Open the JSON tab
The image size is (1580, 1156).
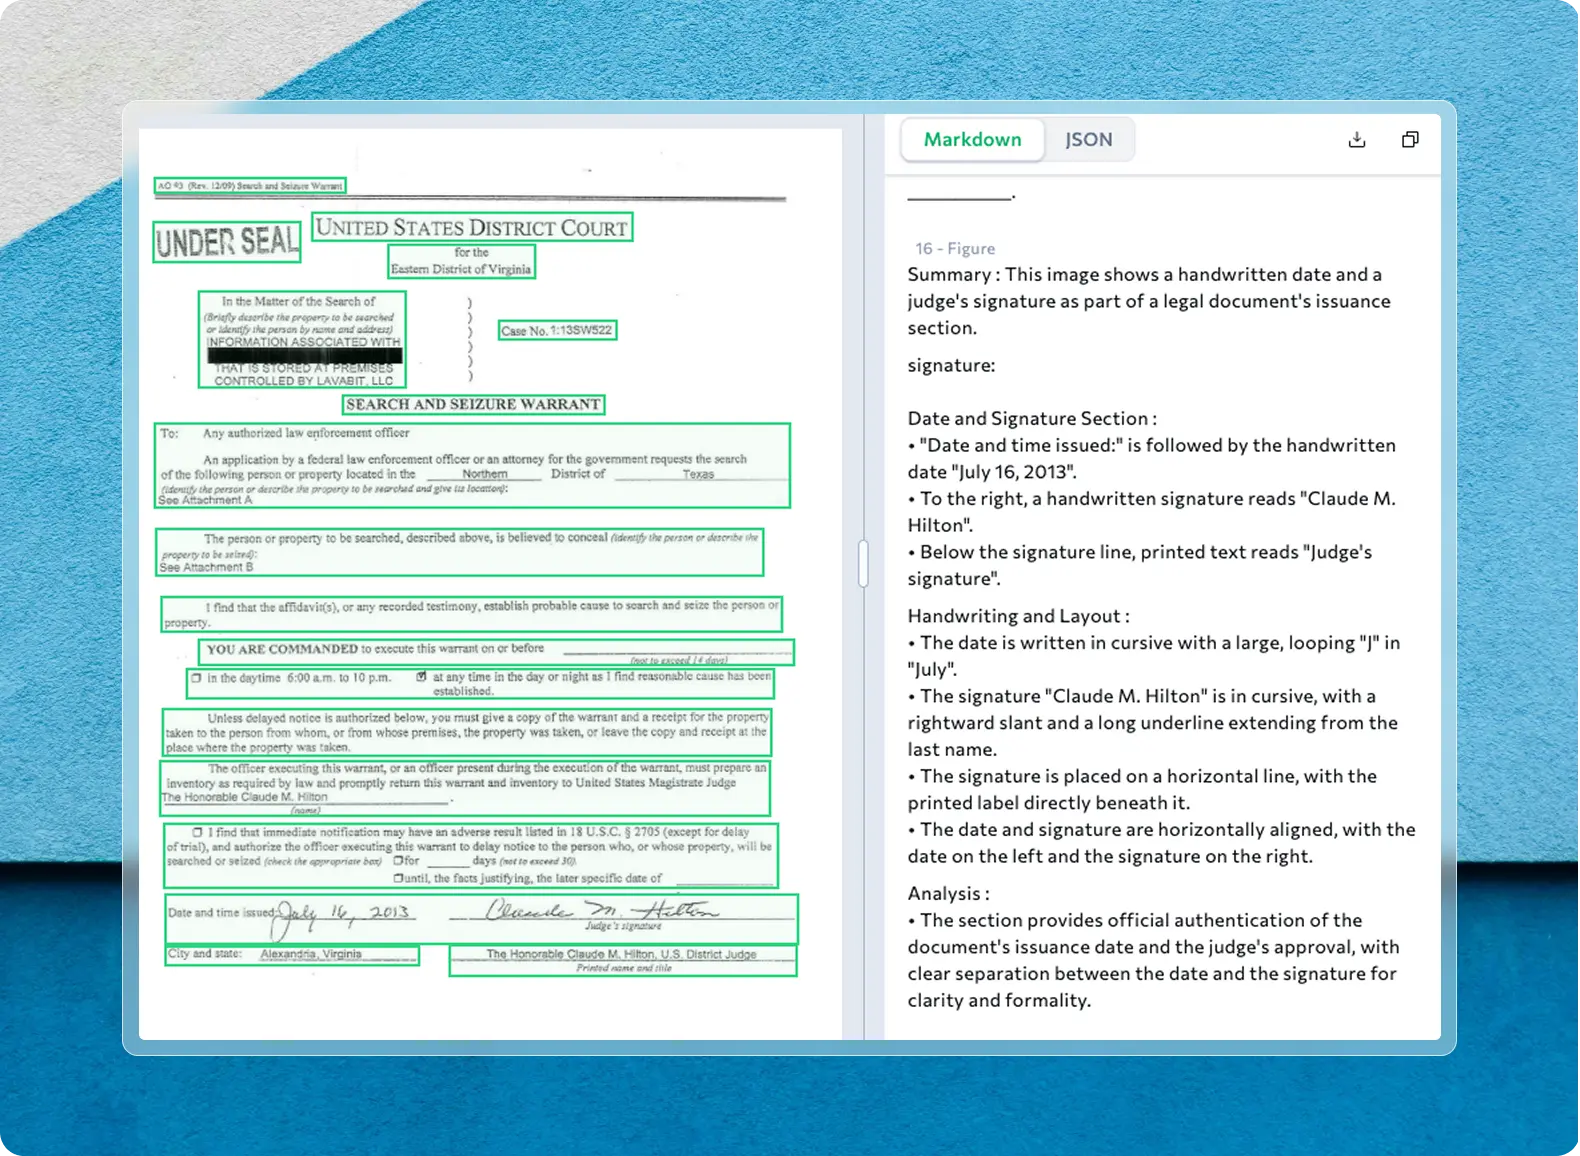(x=1088, y=140)
